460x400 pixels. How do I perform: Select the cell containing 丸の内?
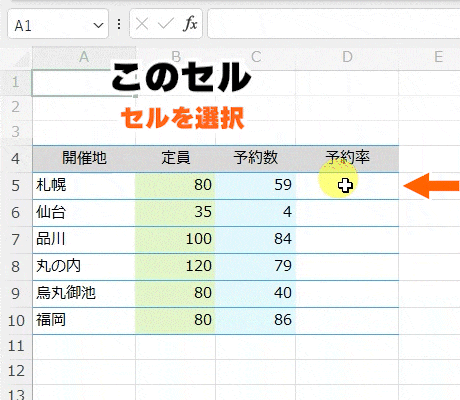84,267
